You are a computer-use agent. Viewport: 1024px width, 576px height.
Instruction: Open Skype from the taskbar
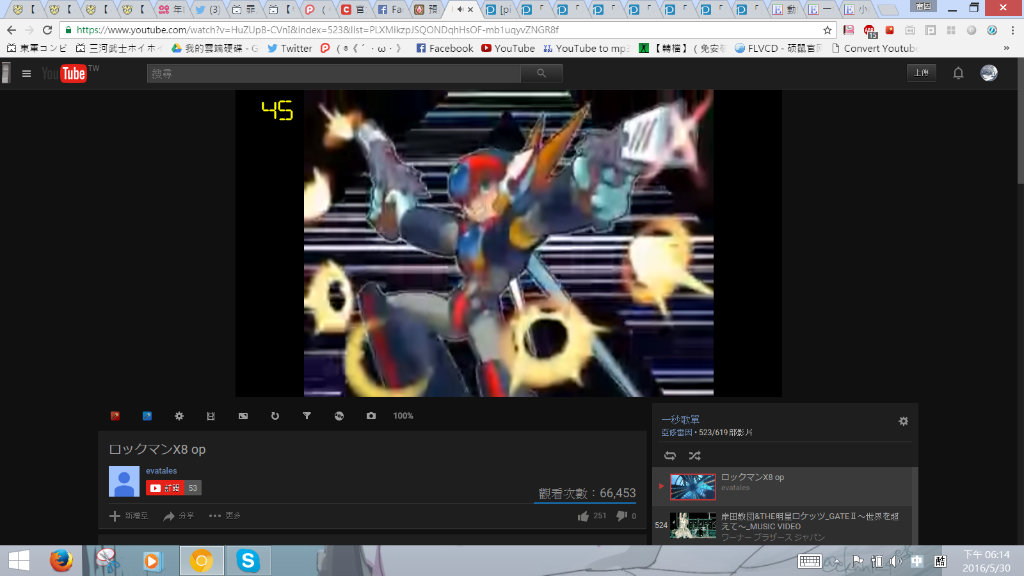248,561
